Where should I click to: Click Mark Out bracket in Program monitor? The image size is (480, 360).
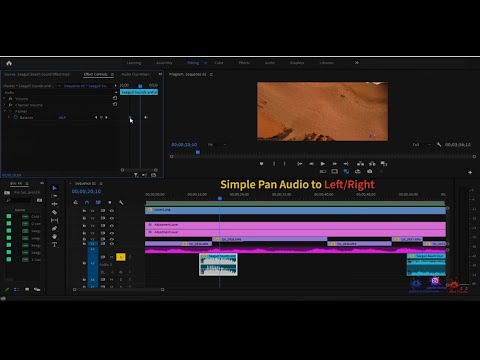284,164
